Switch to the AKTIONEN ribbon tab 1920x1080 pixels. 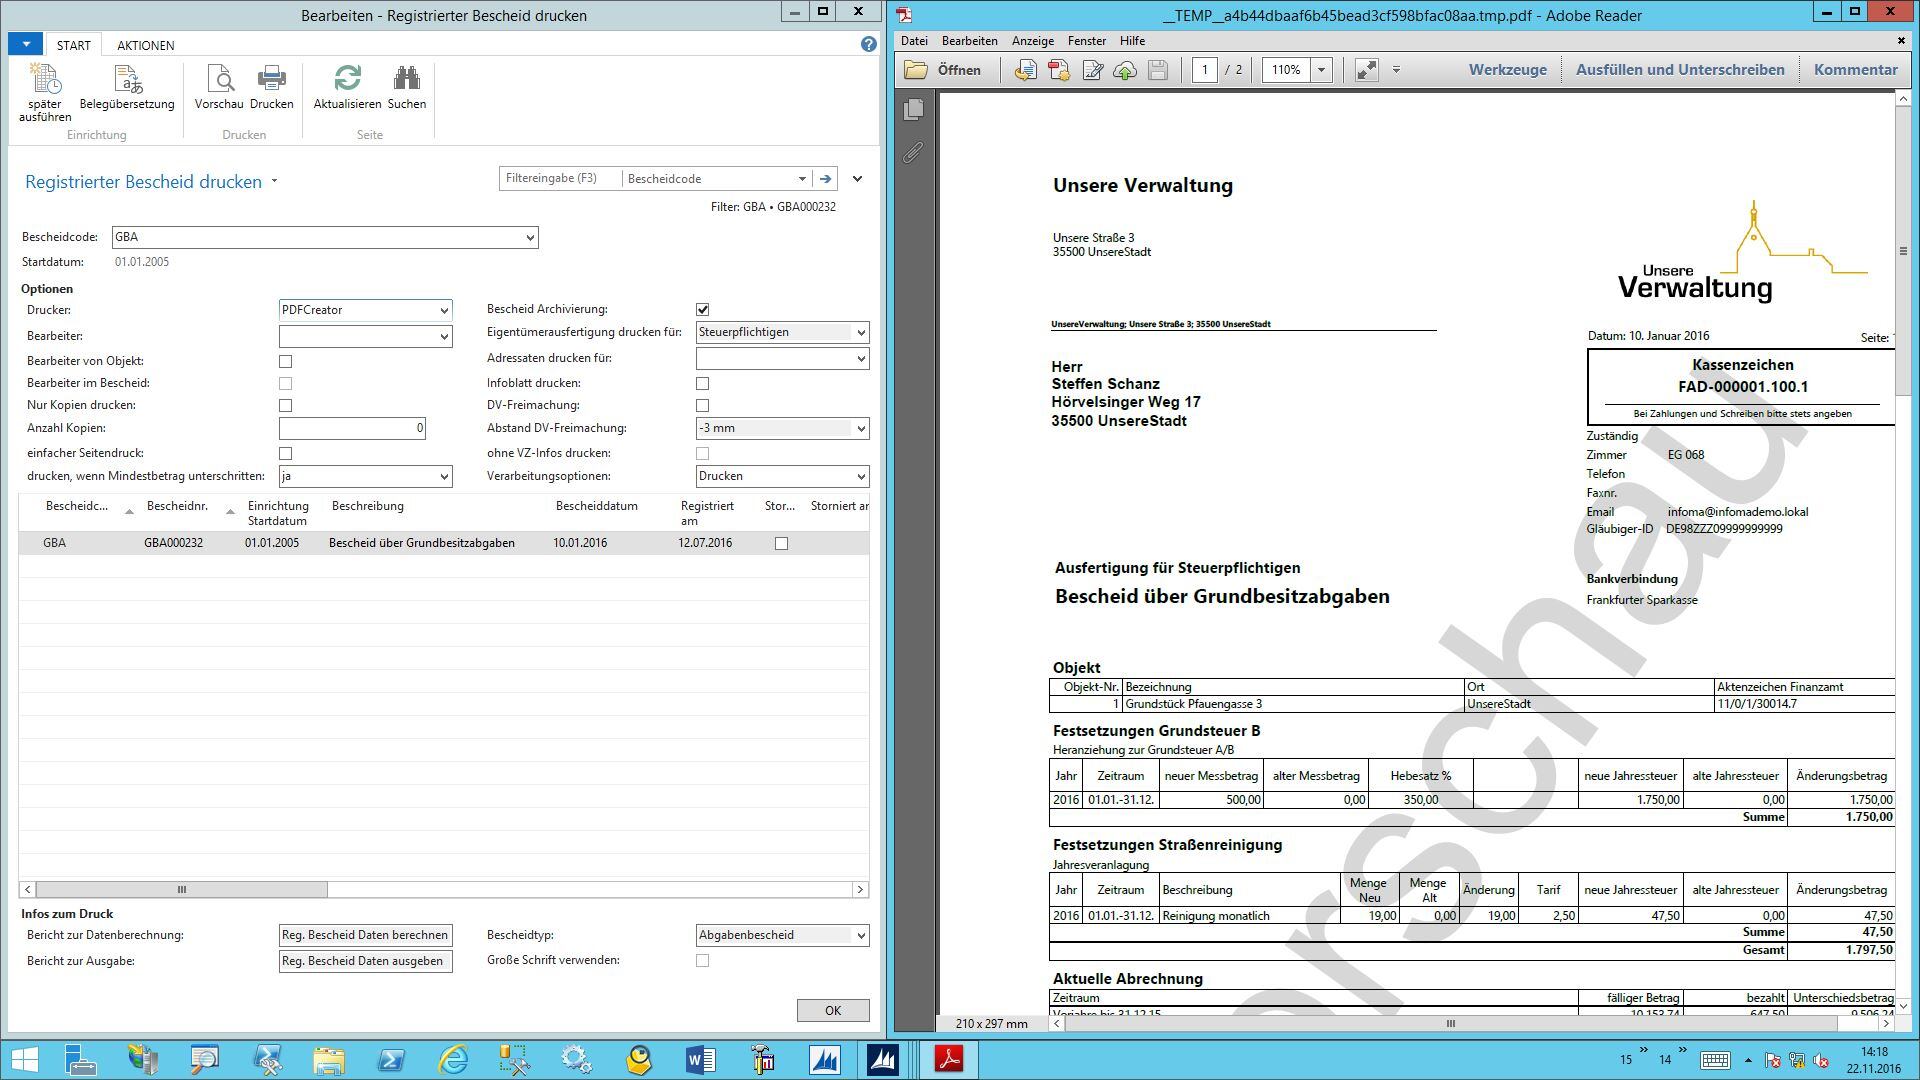145,45
